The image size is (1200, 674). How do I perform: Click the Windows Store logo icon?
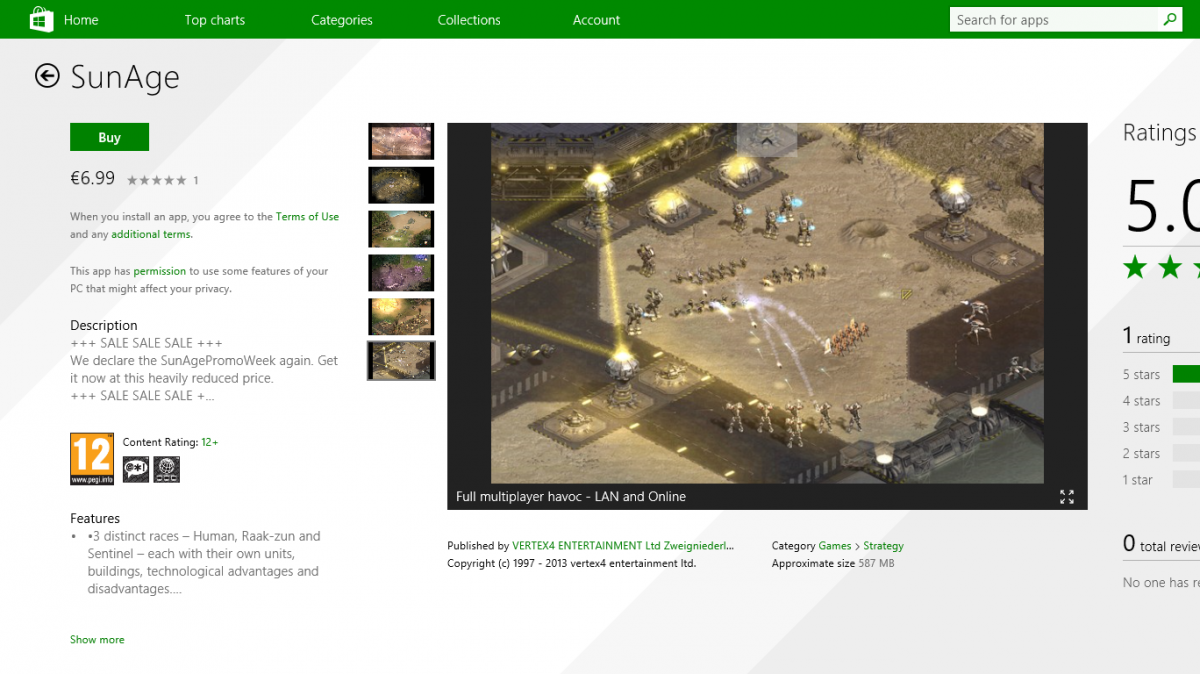(41, 19)
